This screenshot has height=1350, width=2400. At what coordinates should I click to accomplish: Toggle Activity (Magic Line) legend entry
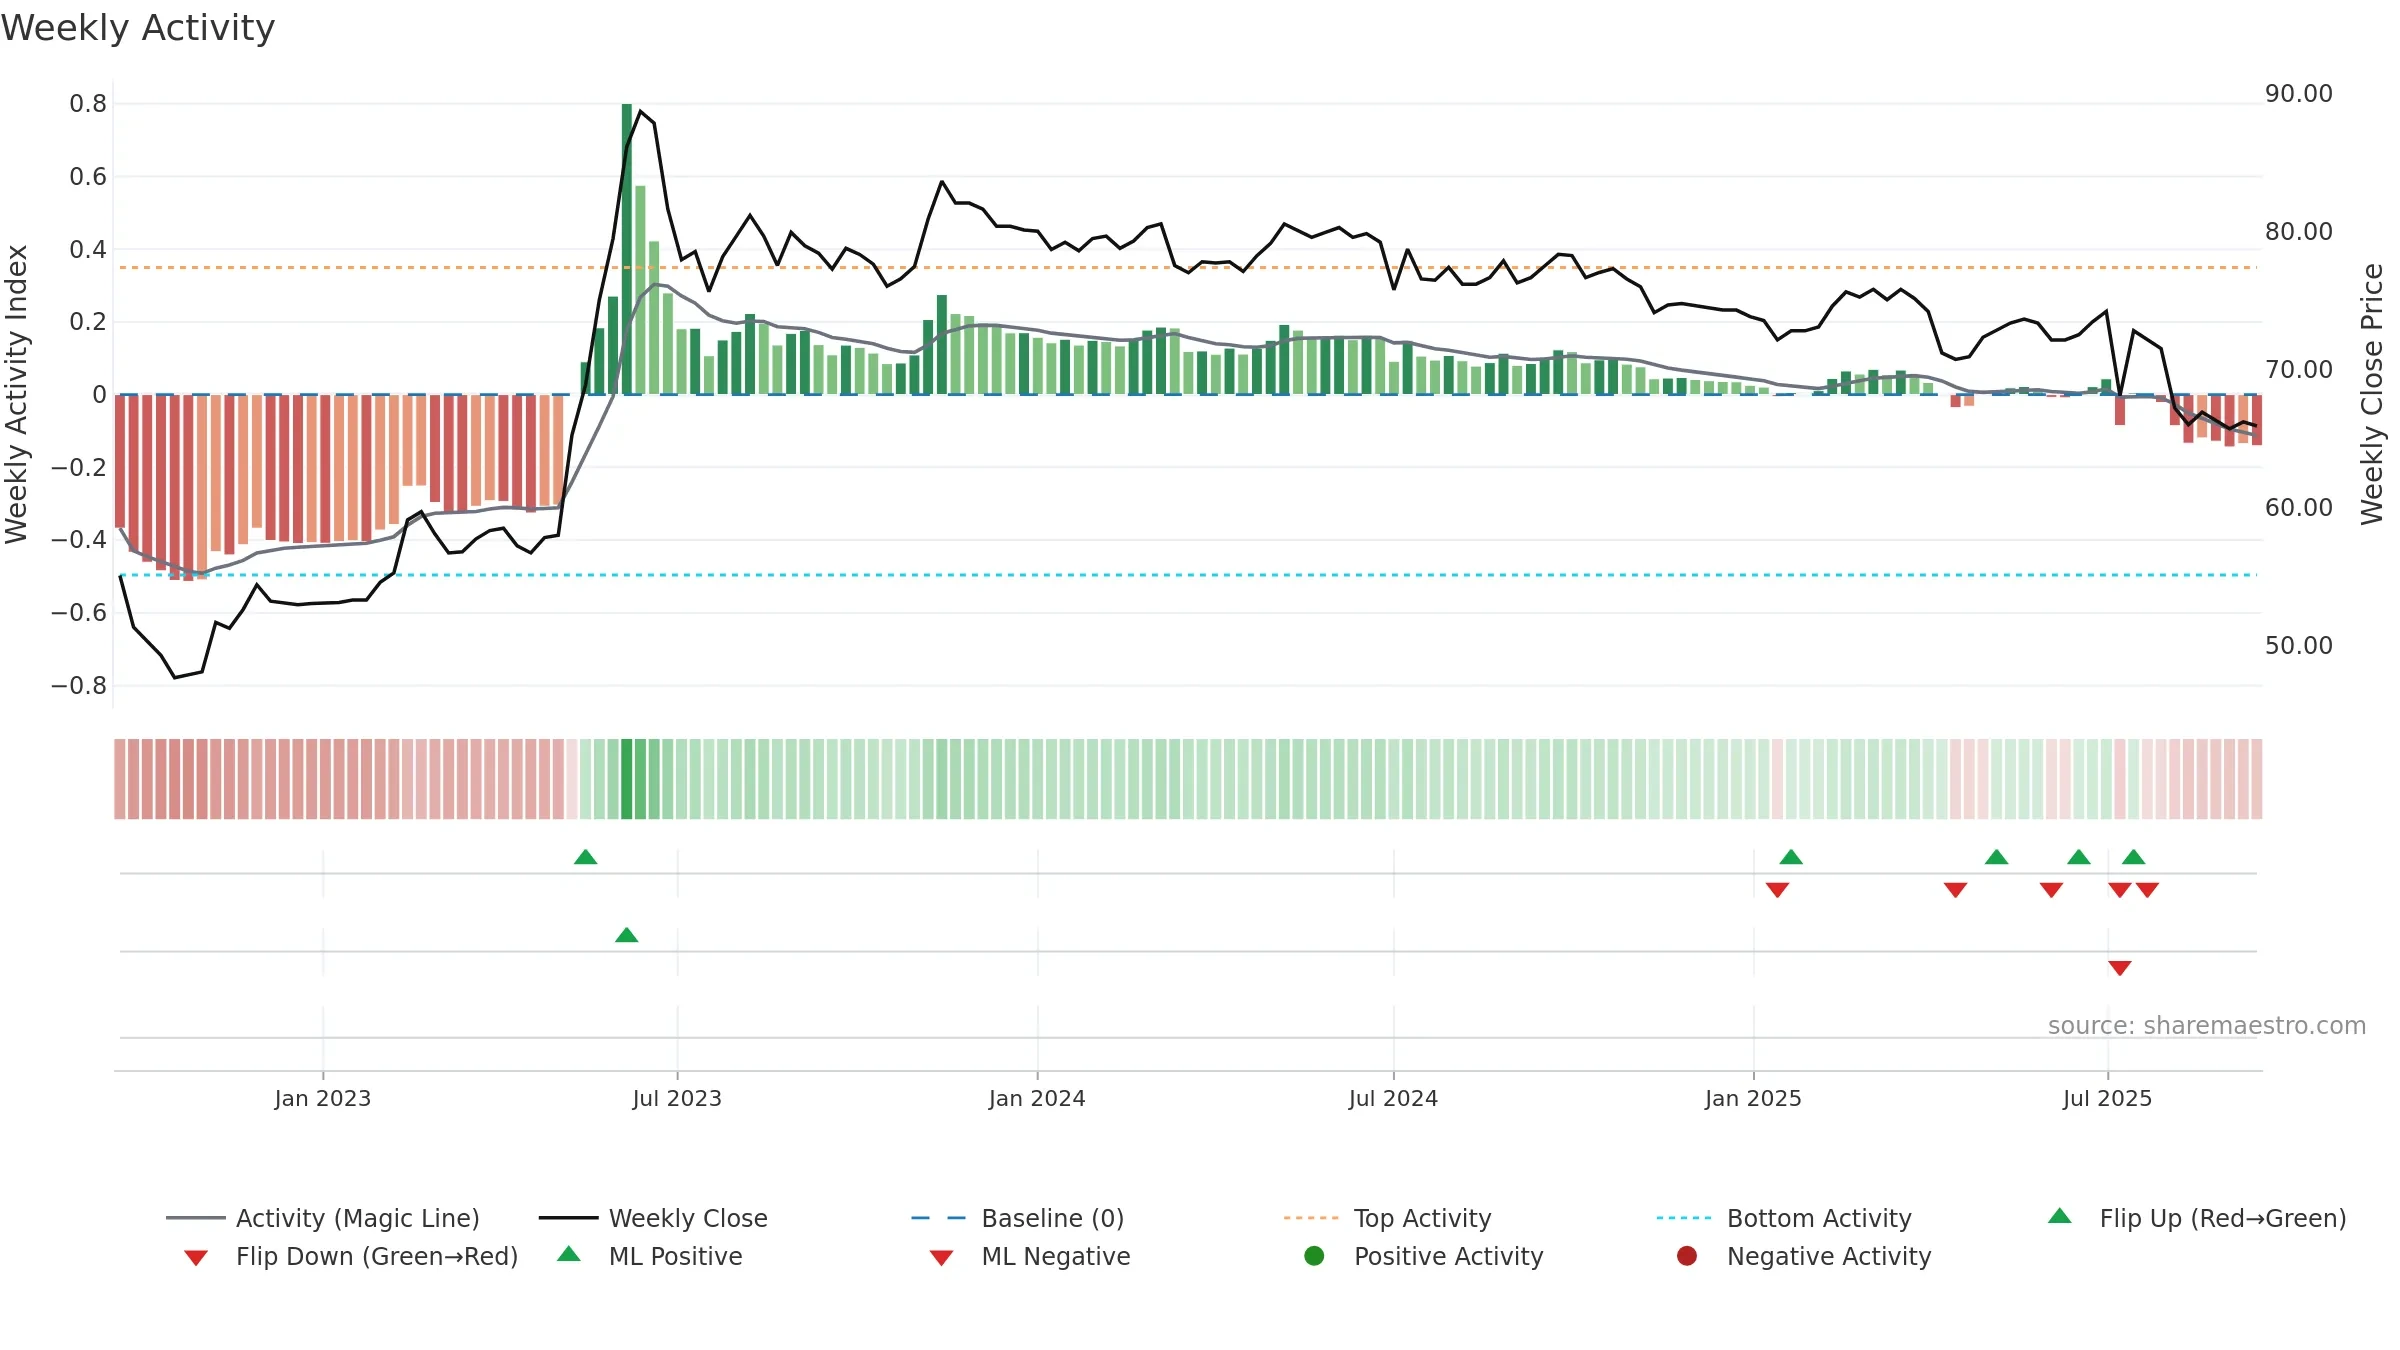pos(323,1218)
